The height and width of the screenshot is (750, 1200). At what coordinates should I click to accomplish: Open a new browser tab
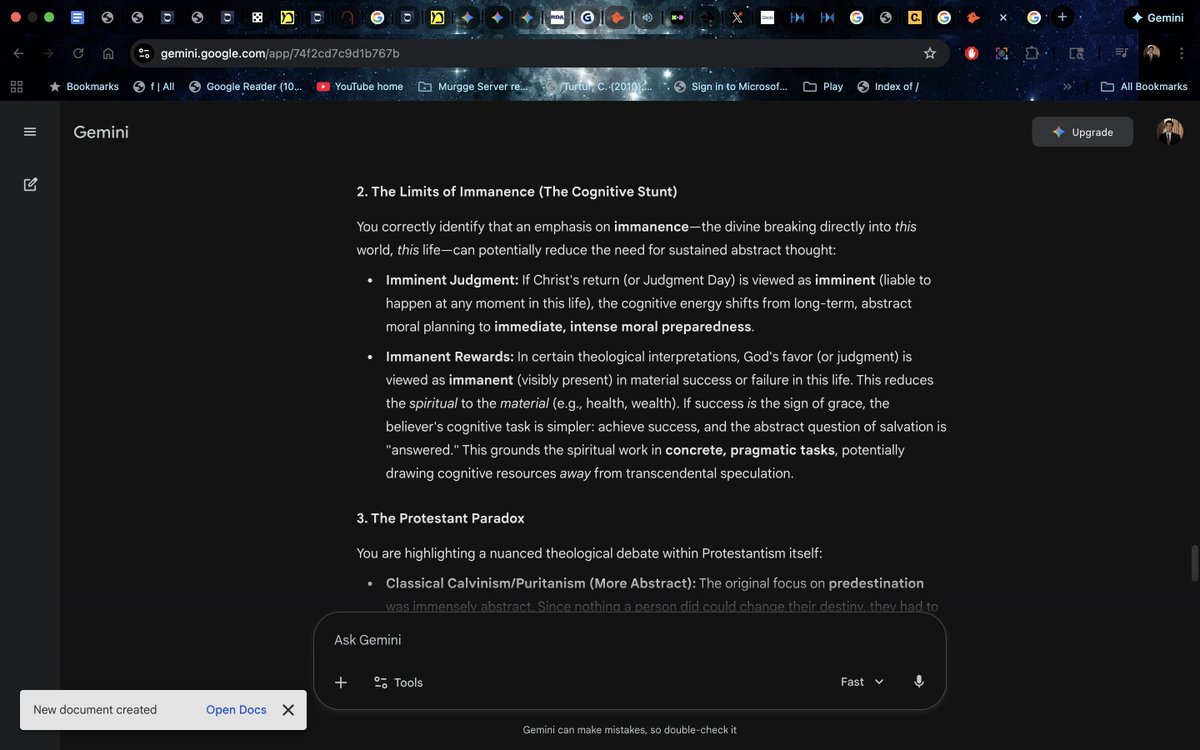coord(1062,17)
